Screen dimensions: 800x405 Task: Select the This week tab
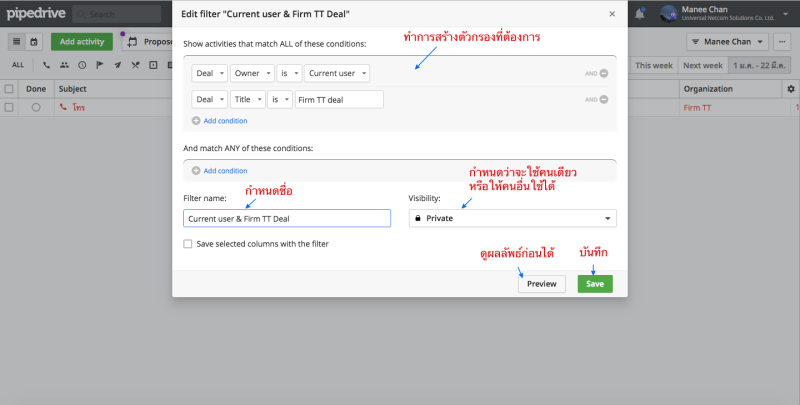coord(654,65)
